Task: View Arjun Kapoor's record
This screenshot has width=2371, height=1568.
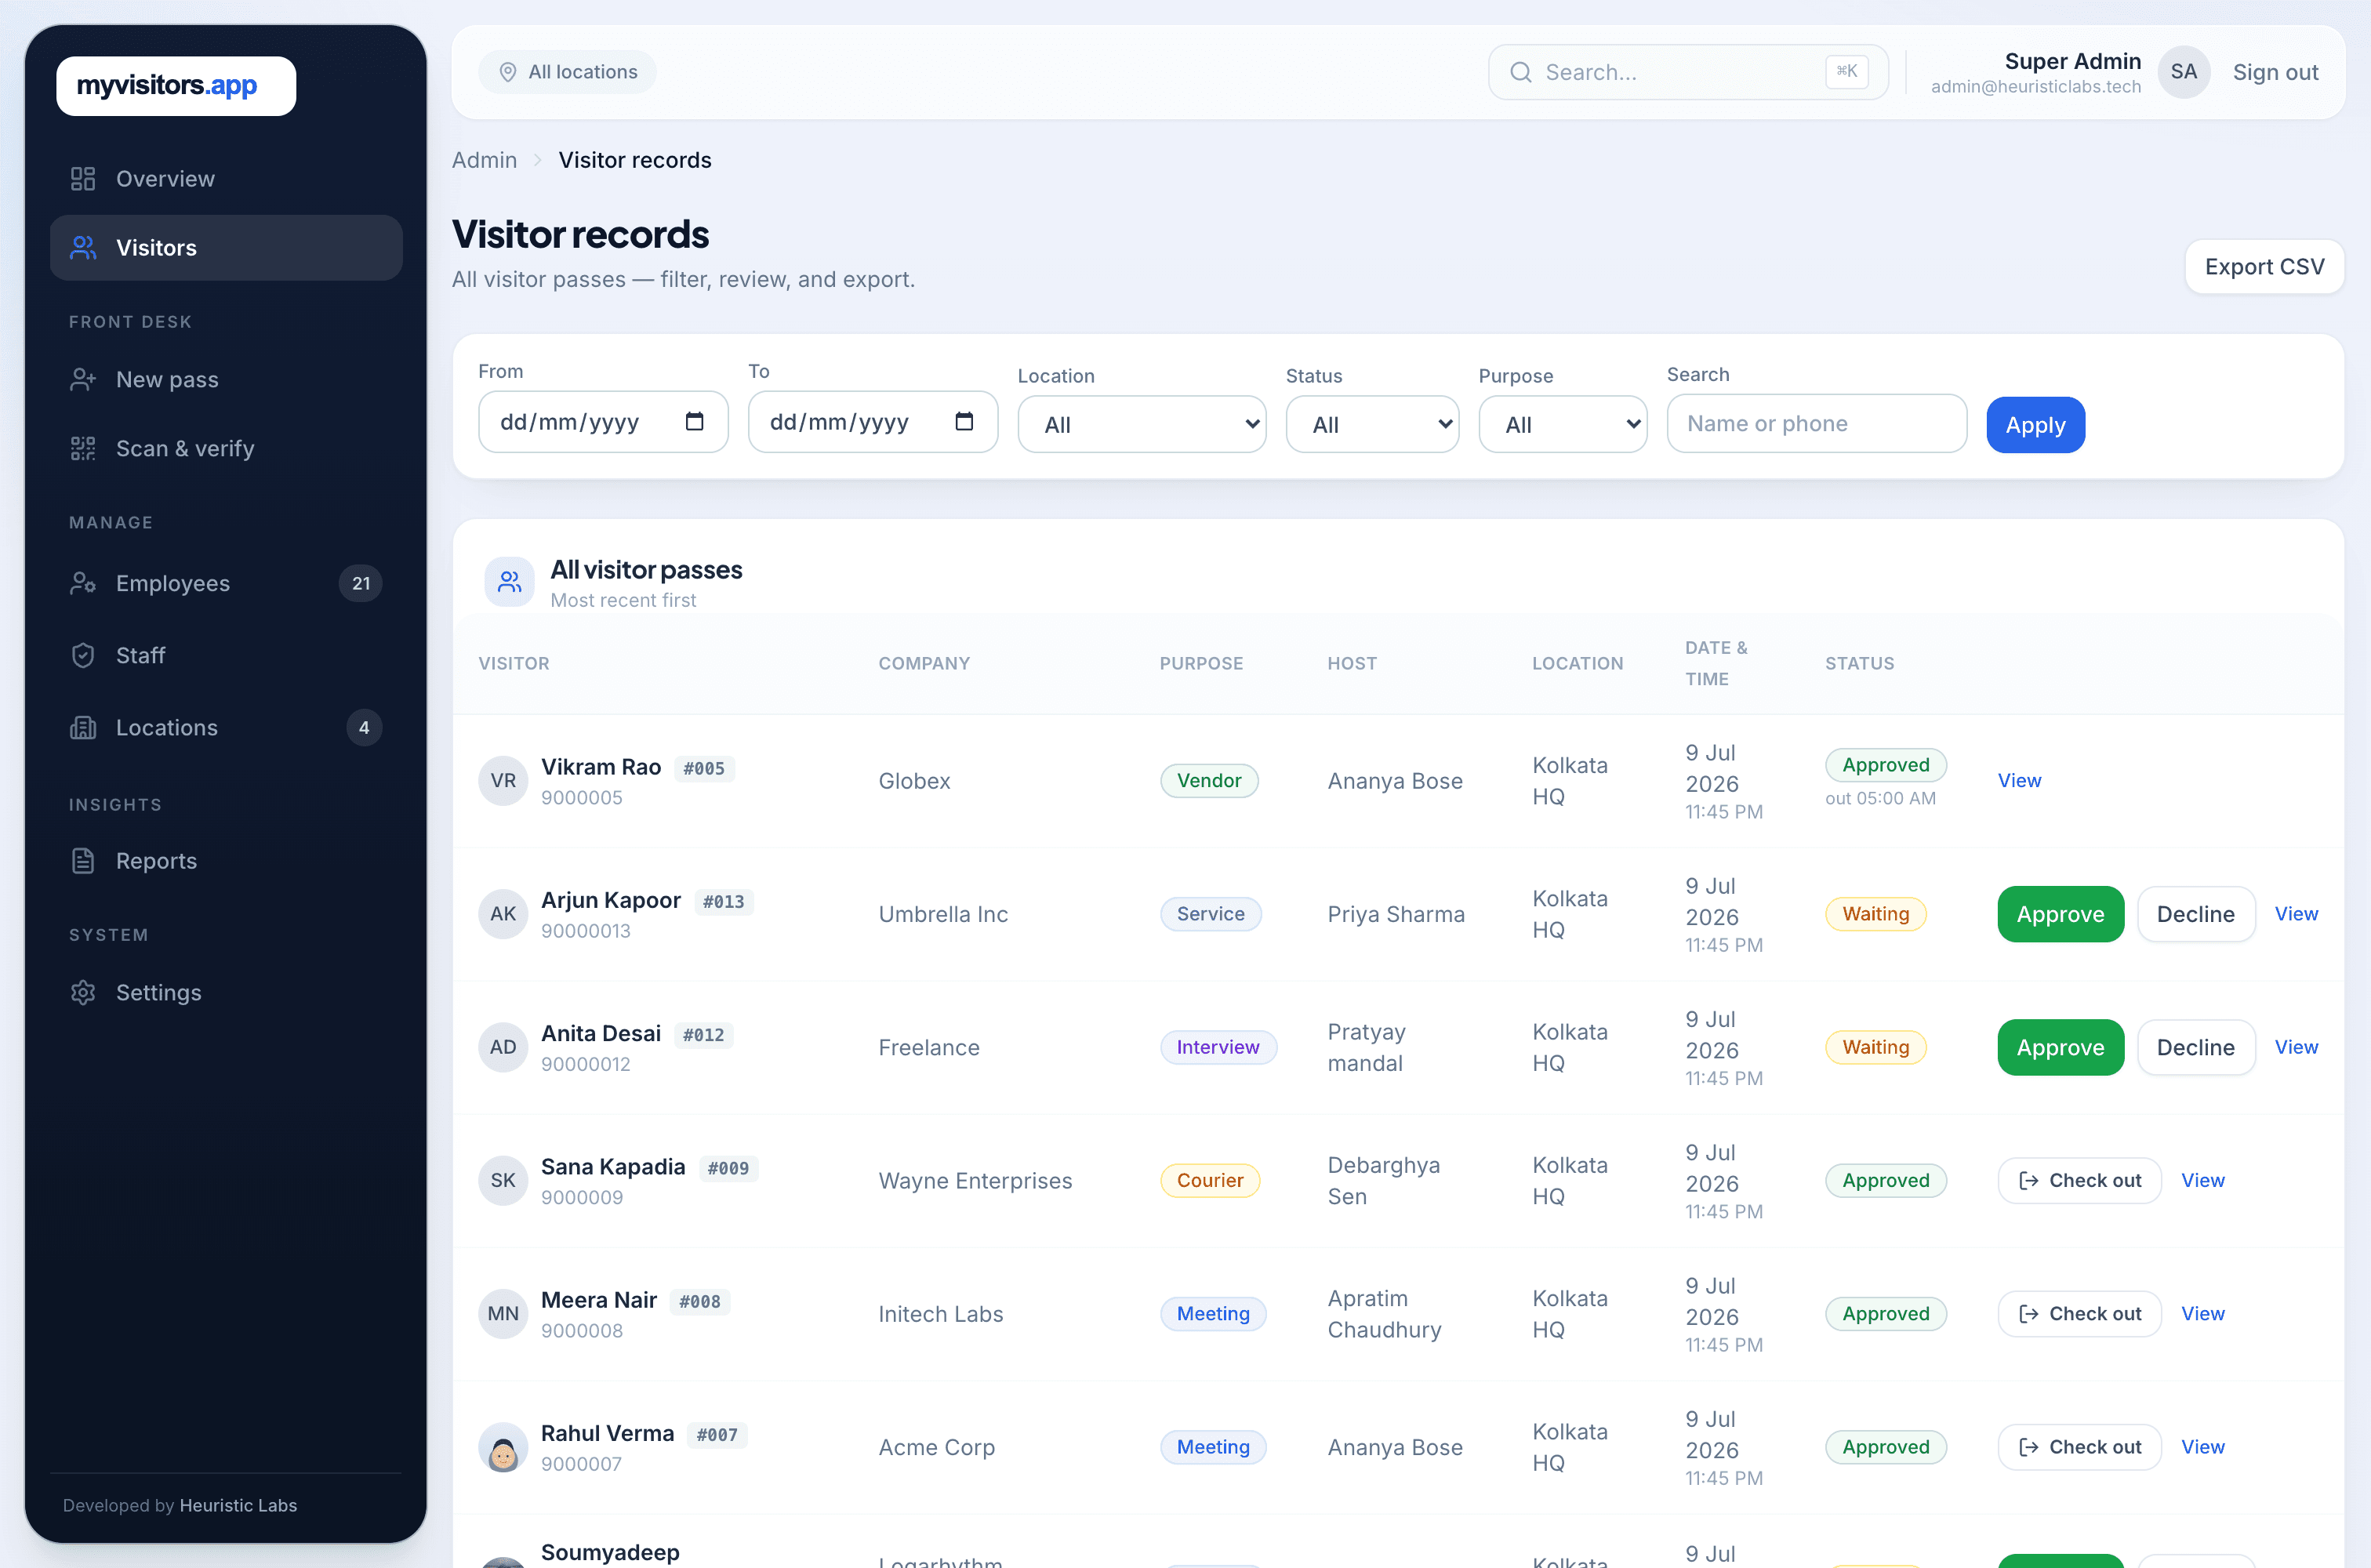Action: (x=2296, y=914)
